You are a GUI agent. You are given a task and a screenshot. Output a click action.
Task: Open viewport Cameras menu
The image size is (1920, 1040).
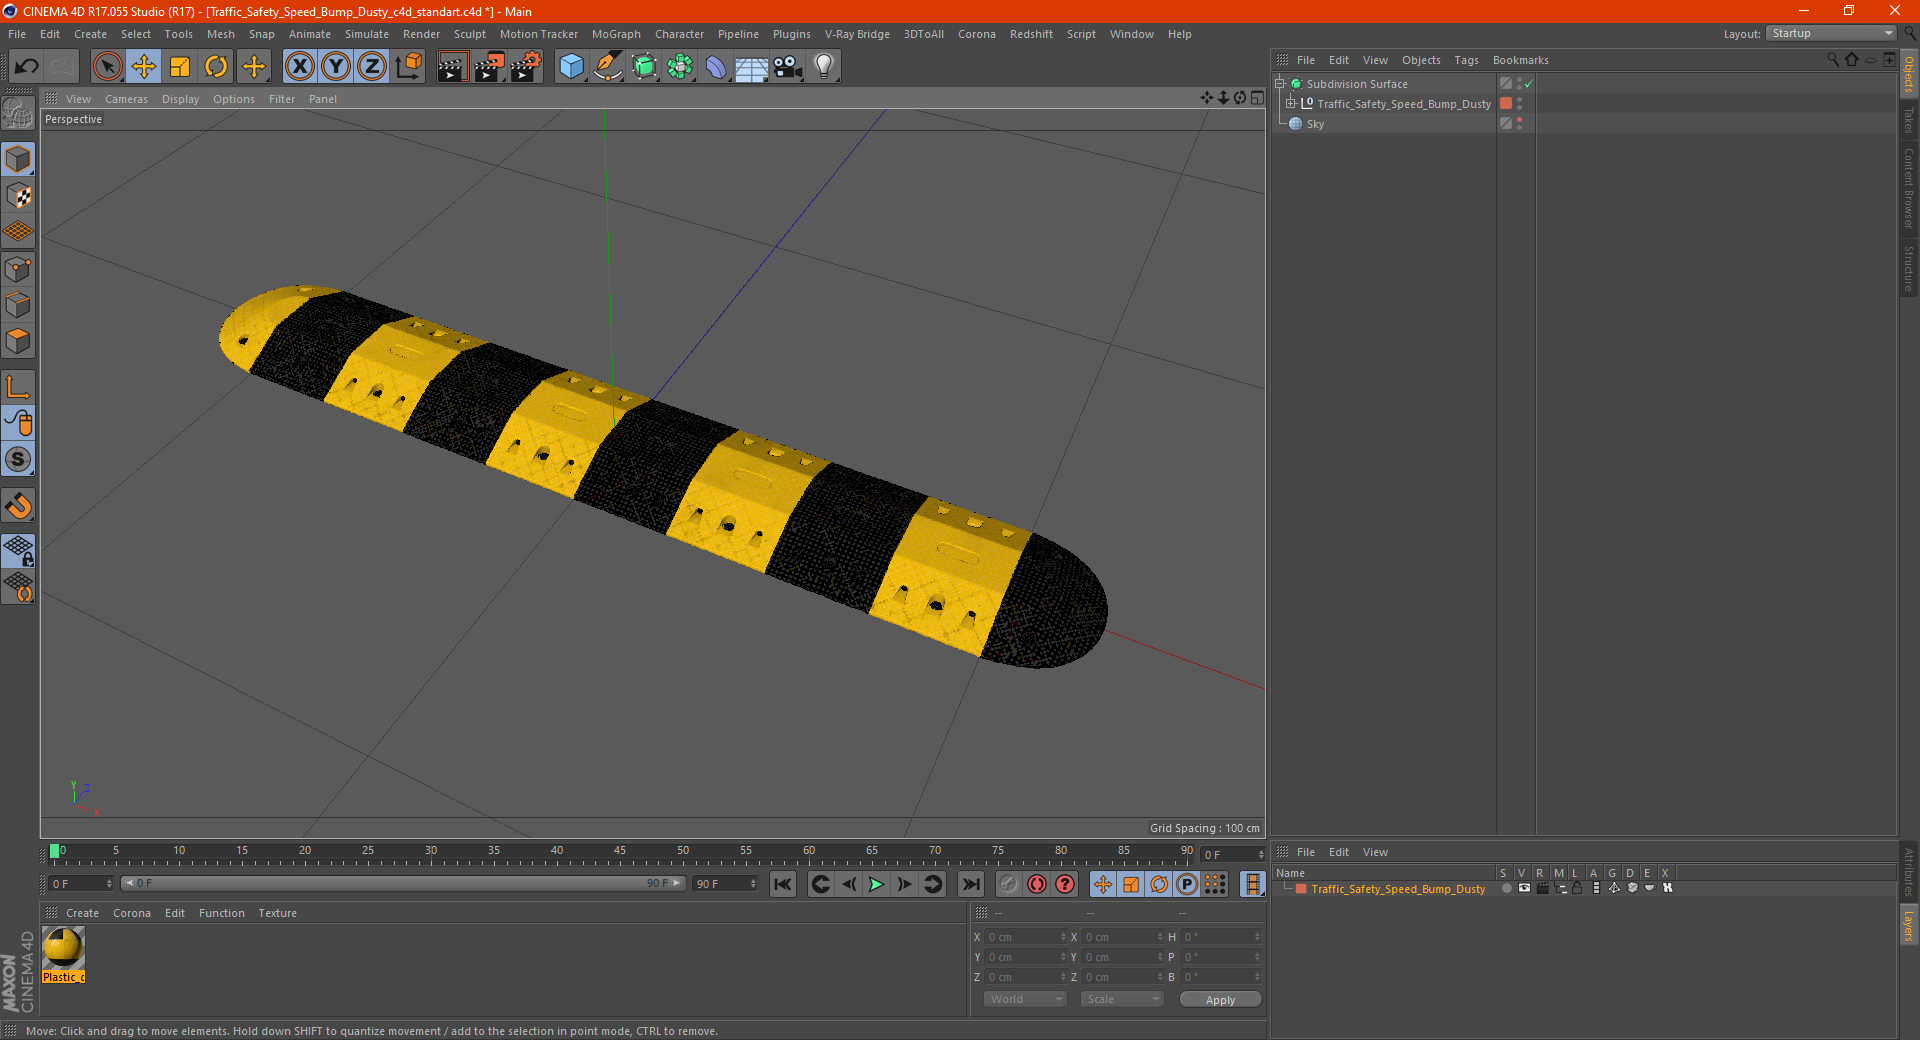pyautogui.click(x=126, y=99)
